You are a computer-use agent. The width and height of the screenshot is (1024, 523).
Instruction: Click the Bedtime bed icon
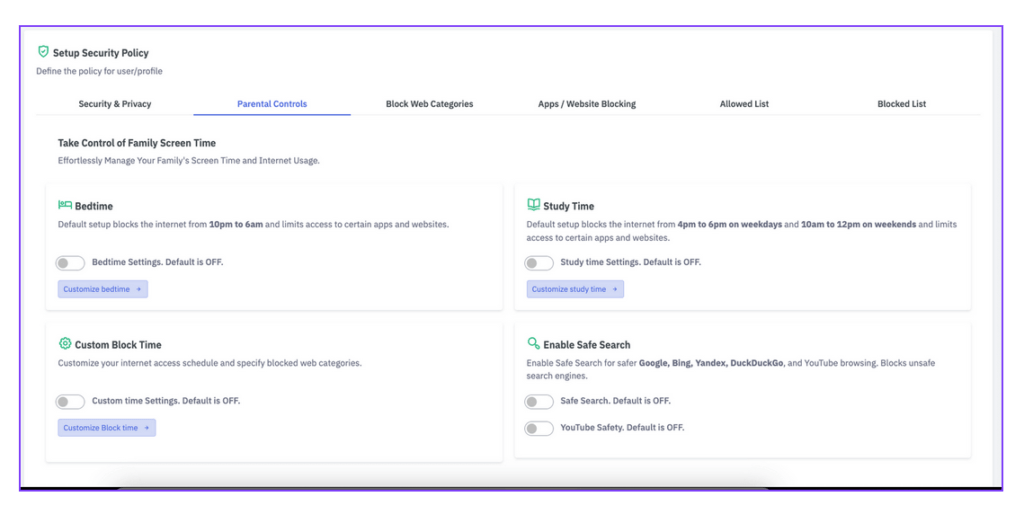pos(65,205)
